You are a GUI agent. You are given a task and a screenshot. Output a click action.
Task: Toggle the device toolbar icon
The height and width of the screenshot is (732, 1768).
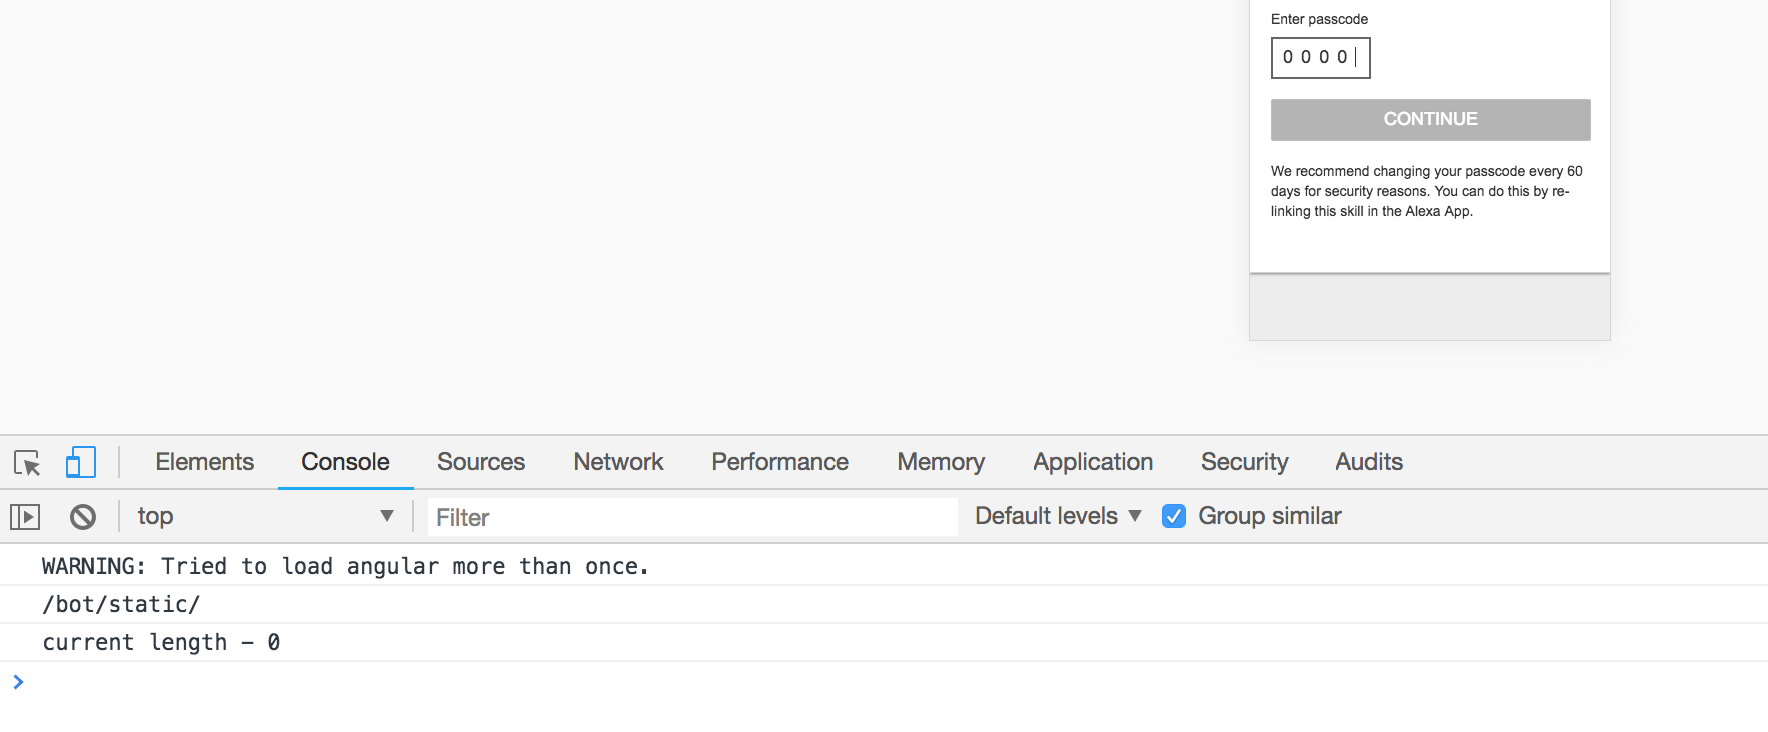[80, 463]
